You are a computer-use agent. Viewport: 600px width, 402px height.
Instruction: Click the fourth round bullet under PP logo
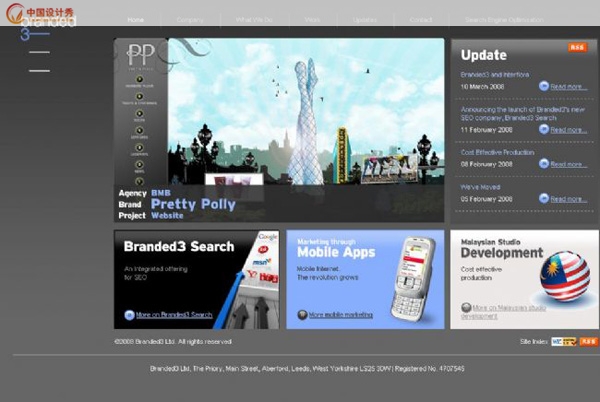click(139, 130)
